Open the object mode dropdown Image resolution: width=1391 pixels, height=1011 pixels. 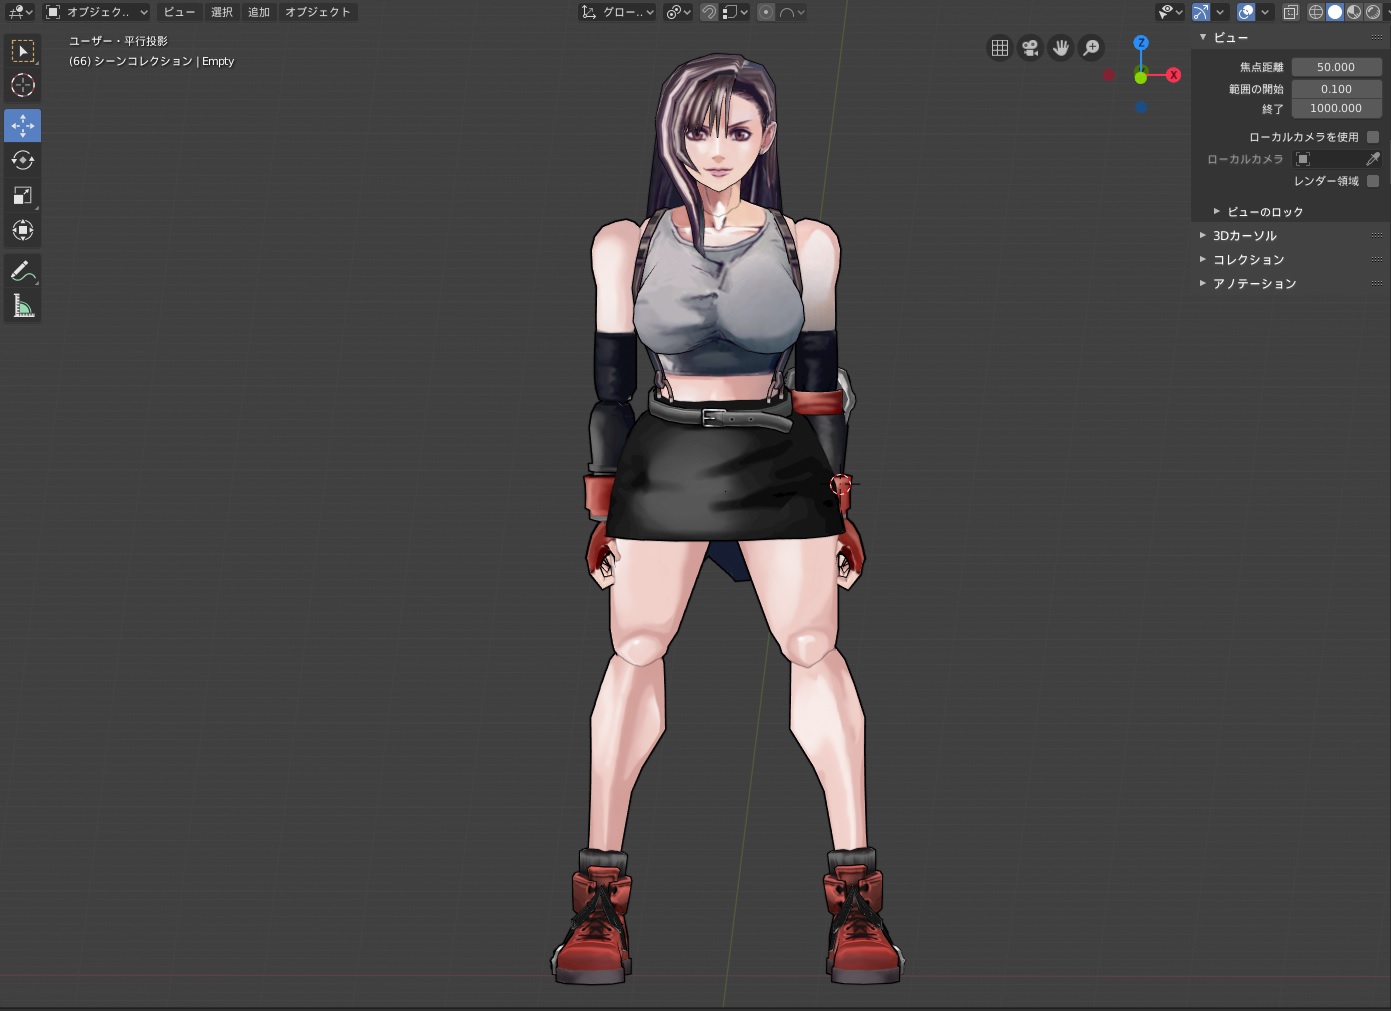click(97, 12)
